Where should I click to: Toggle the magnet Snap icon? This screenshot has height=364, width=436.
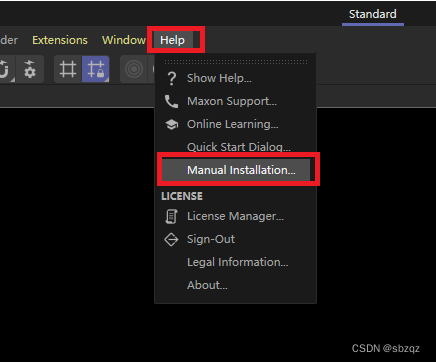click(x=5, y=69)
